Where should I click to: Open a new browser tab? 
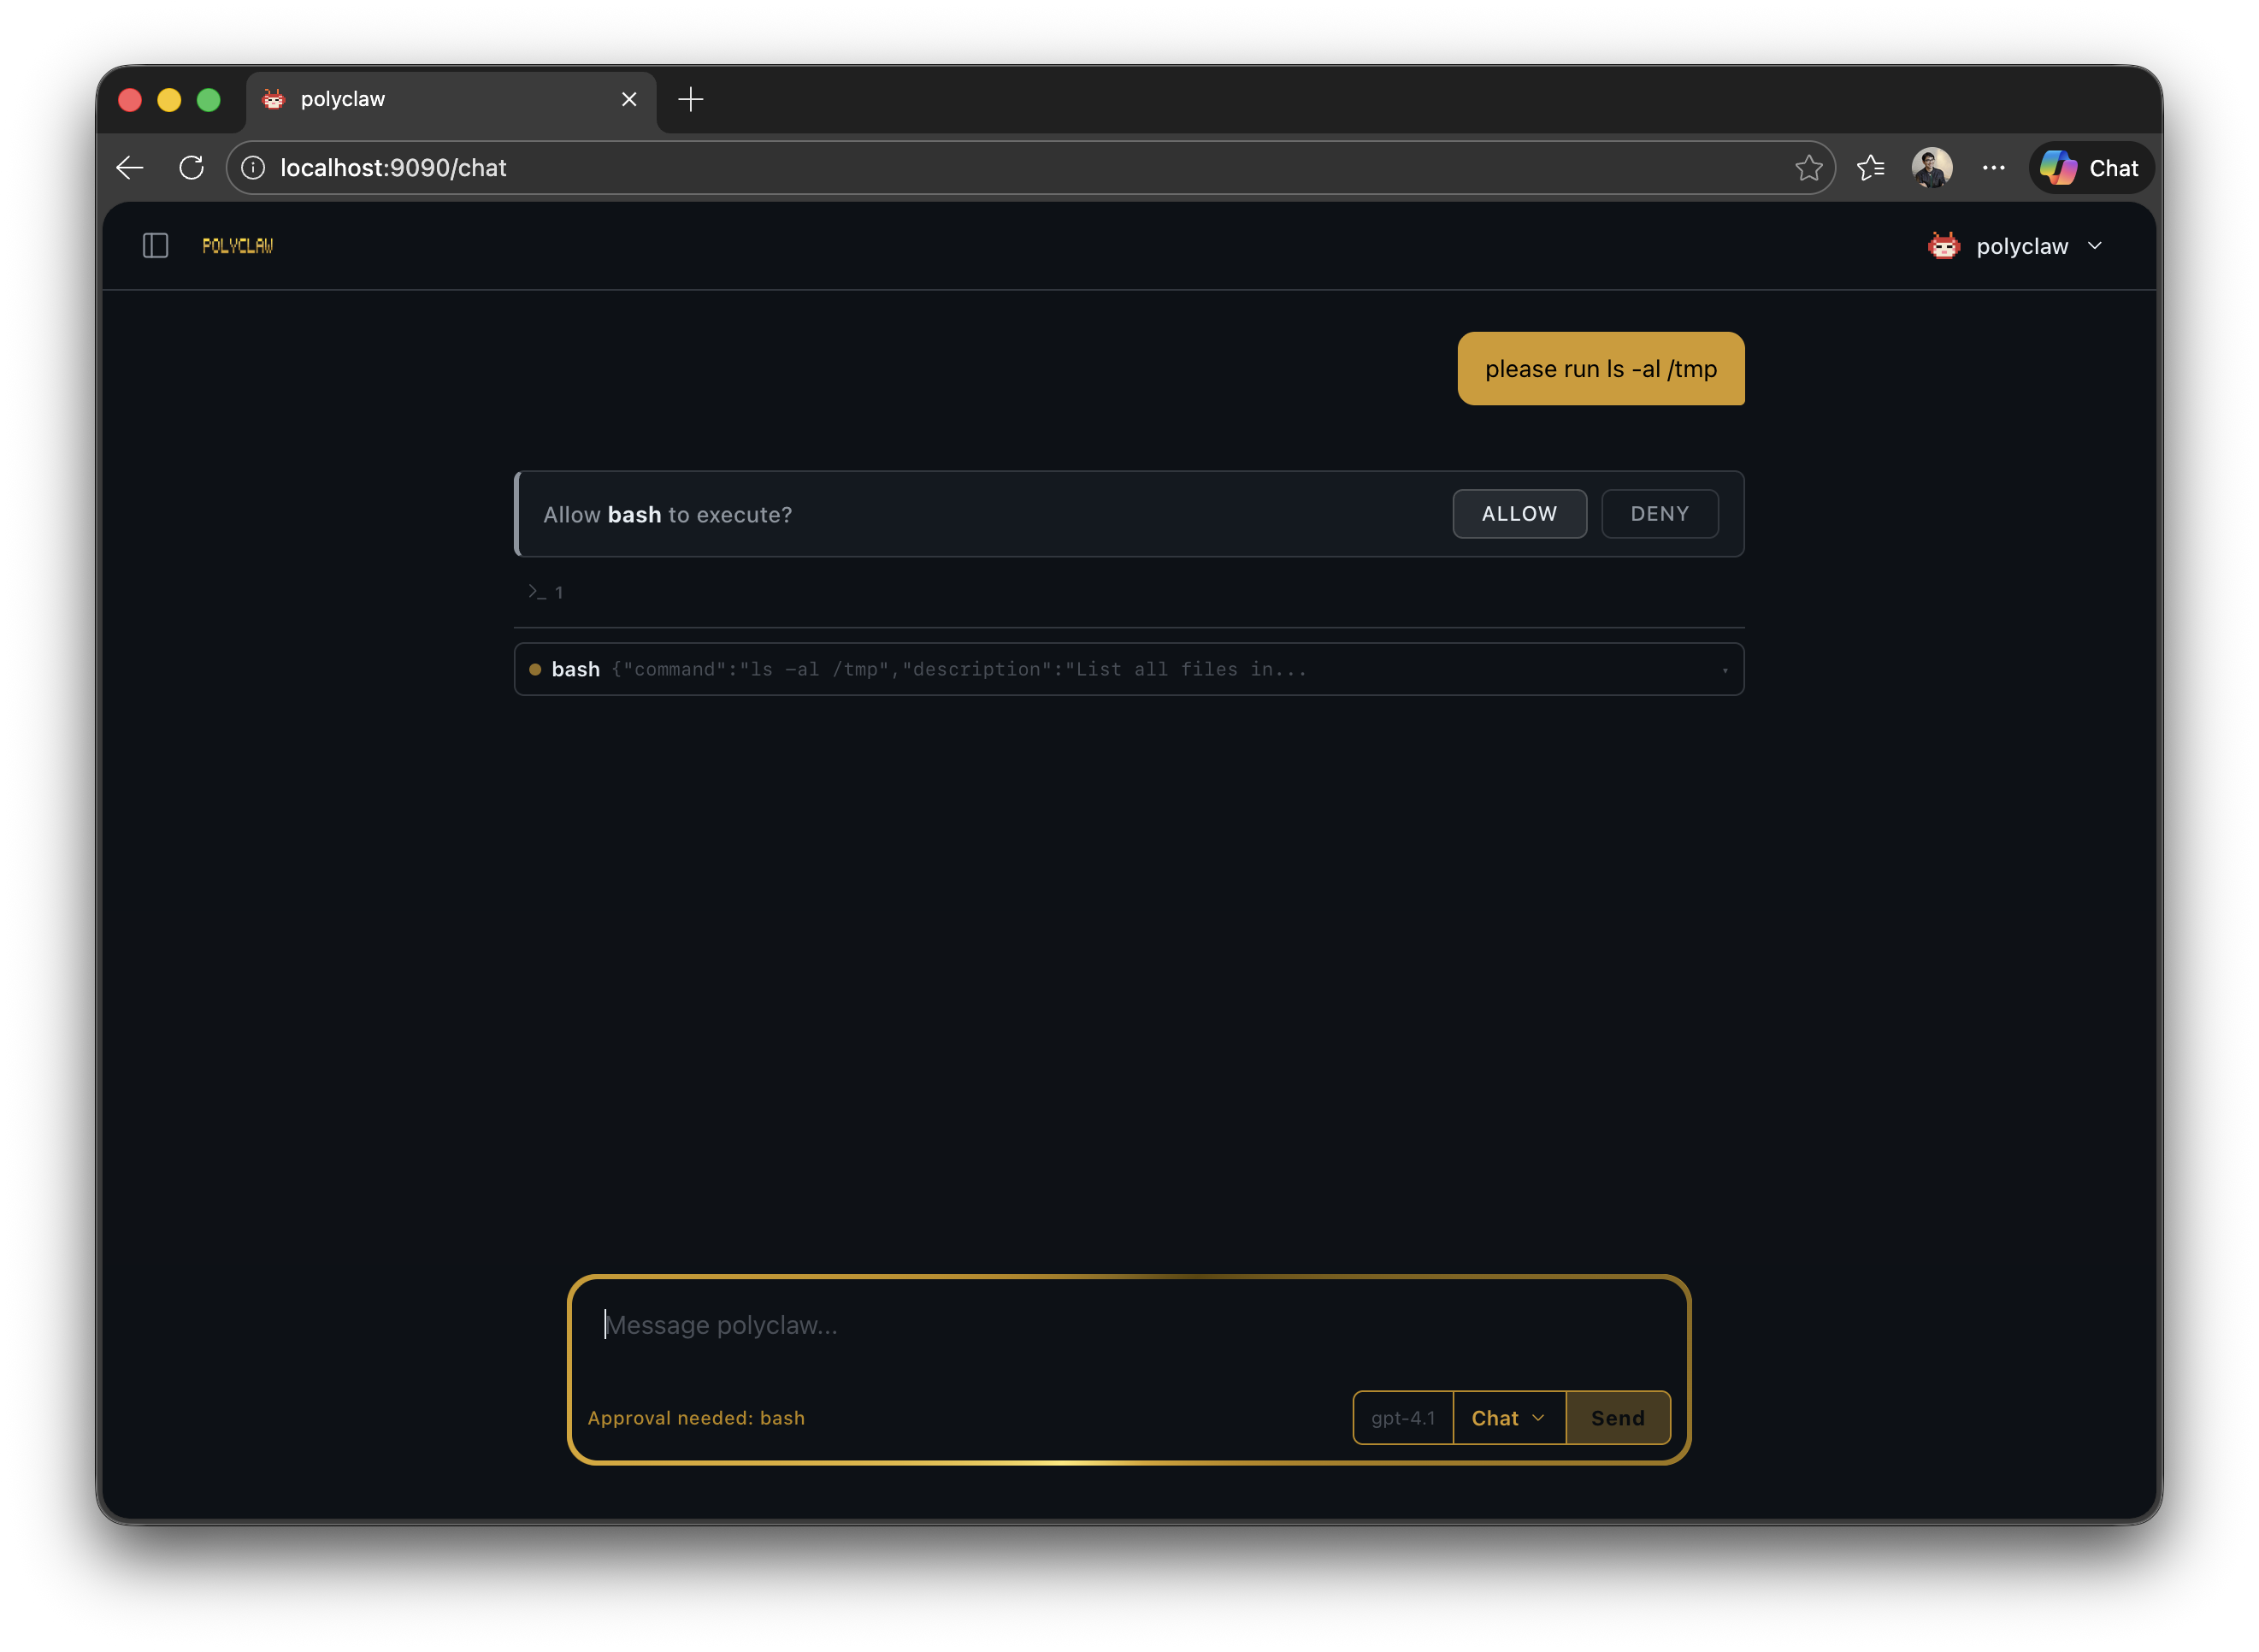[690, 99]
